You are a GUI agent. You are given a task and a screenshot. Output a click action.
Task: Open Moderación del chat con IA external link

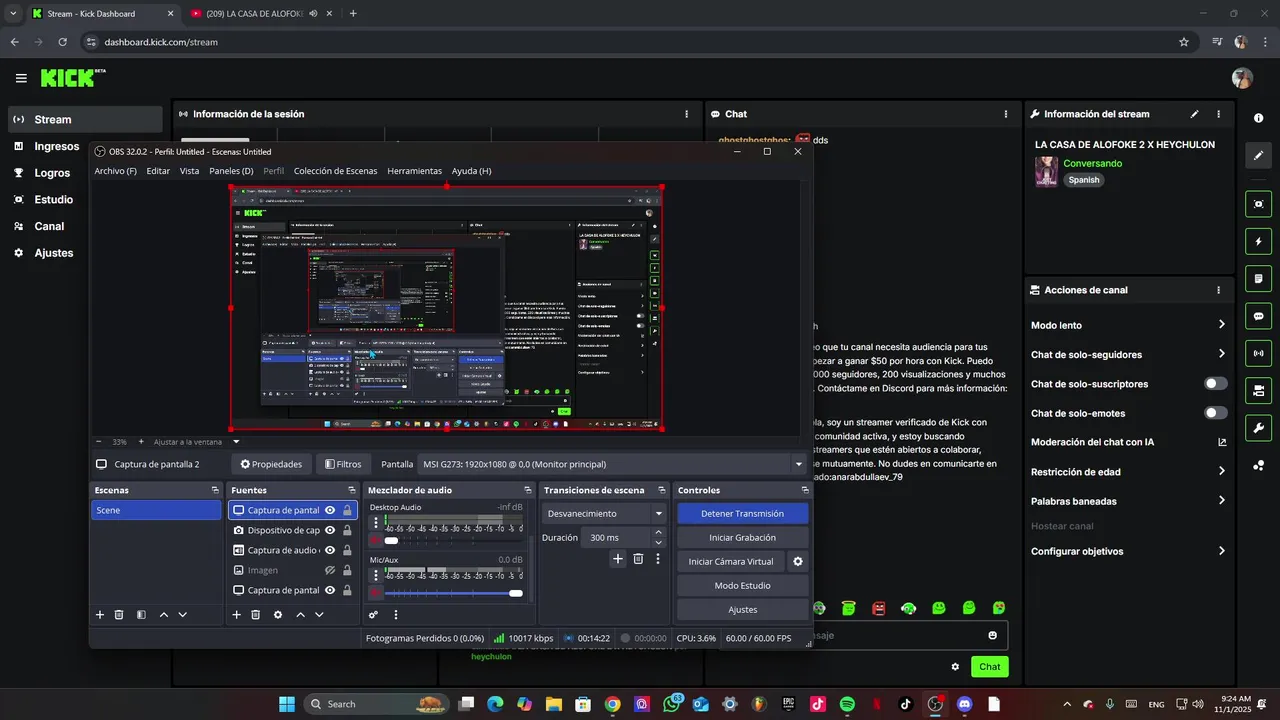click(x=1221, y=442)
